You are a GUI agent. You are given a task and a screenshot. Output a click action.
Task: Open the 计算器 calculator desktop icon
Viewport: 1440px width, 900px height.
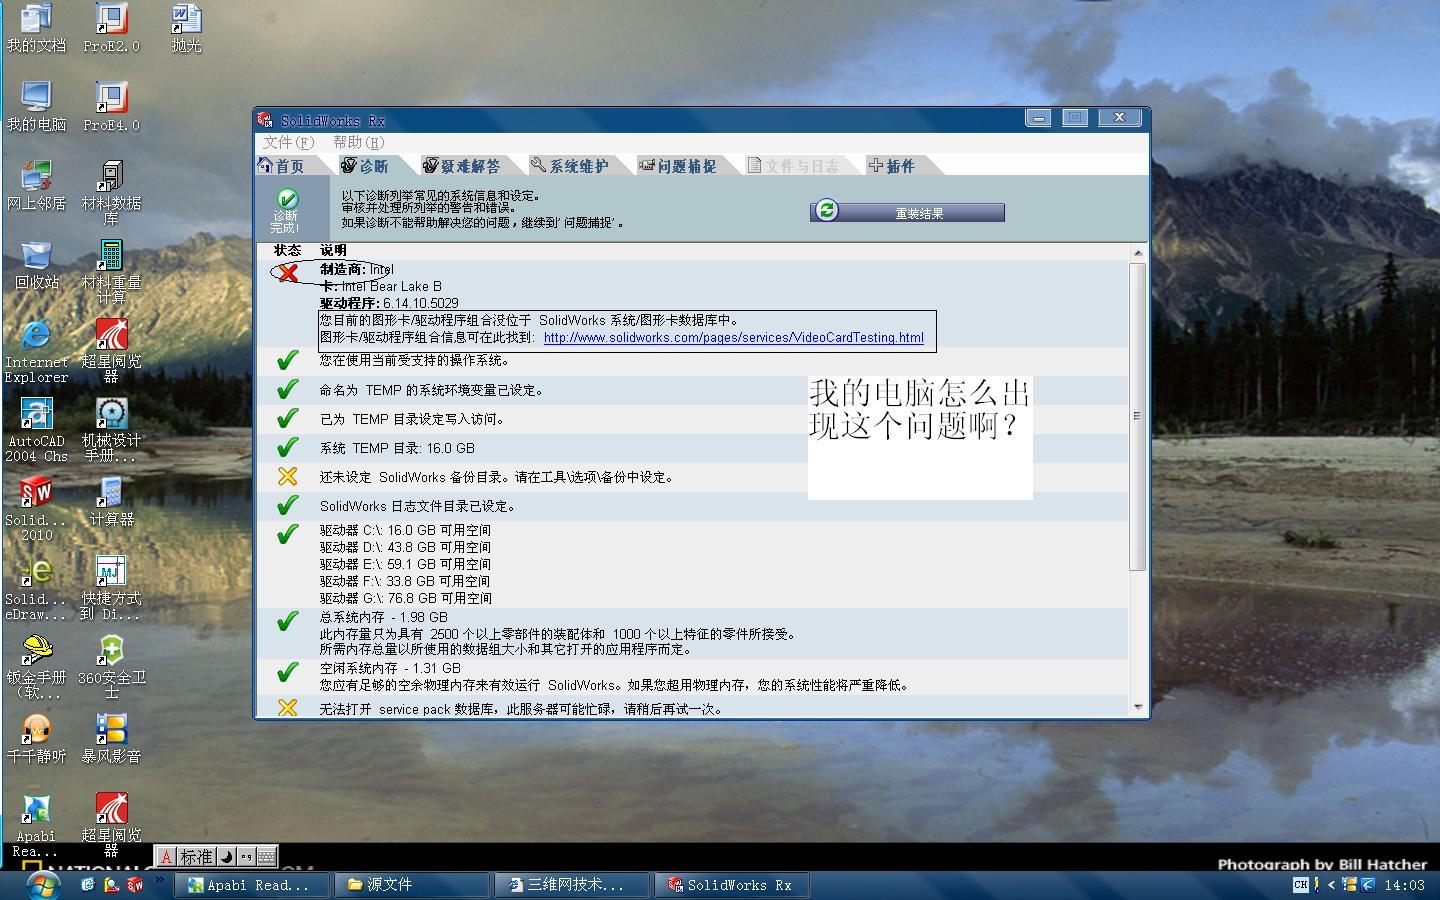(111, 501)
